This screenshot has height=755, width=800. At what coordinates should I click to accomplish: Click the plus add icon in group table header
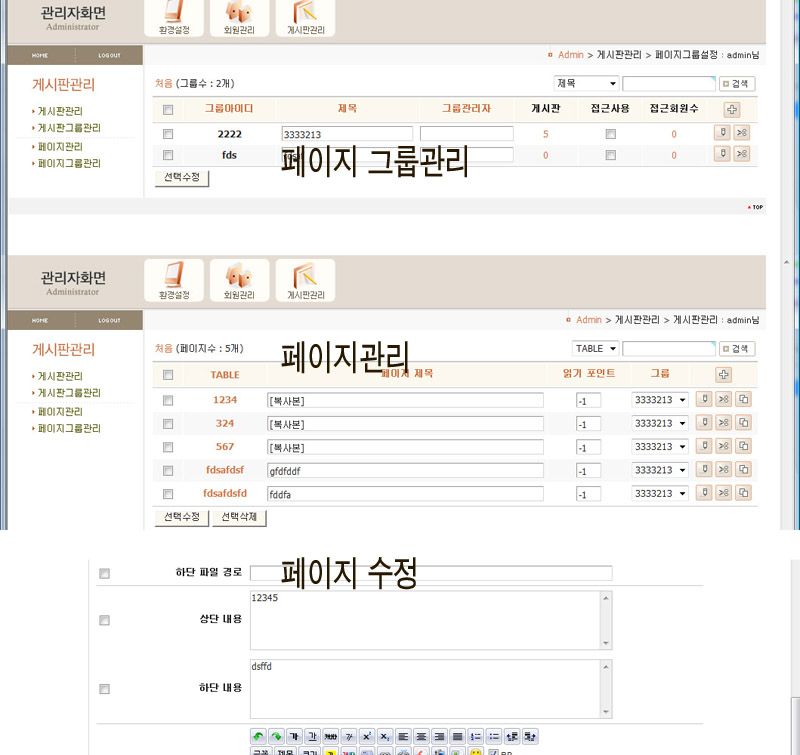pos(732,109)
